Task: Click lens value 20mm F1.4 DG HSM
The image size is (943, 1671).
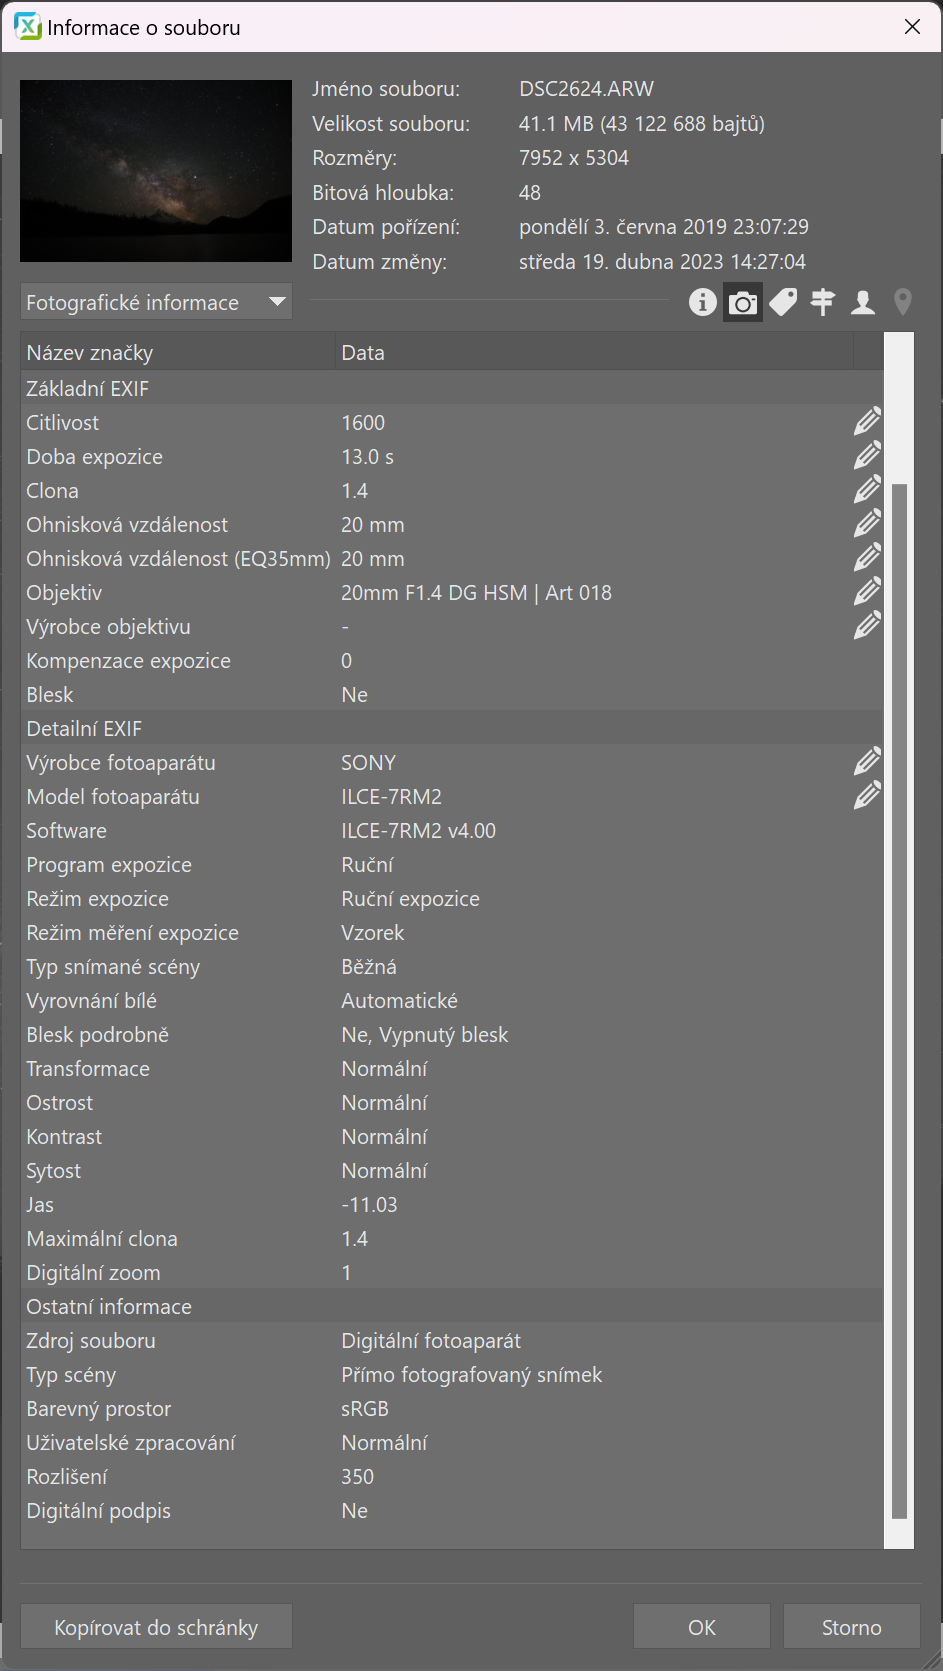Action: (x=476, y=592)
